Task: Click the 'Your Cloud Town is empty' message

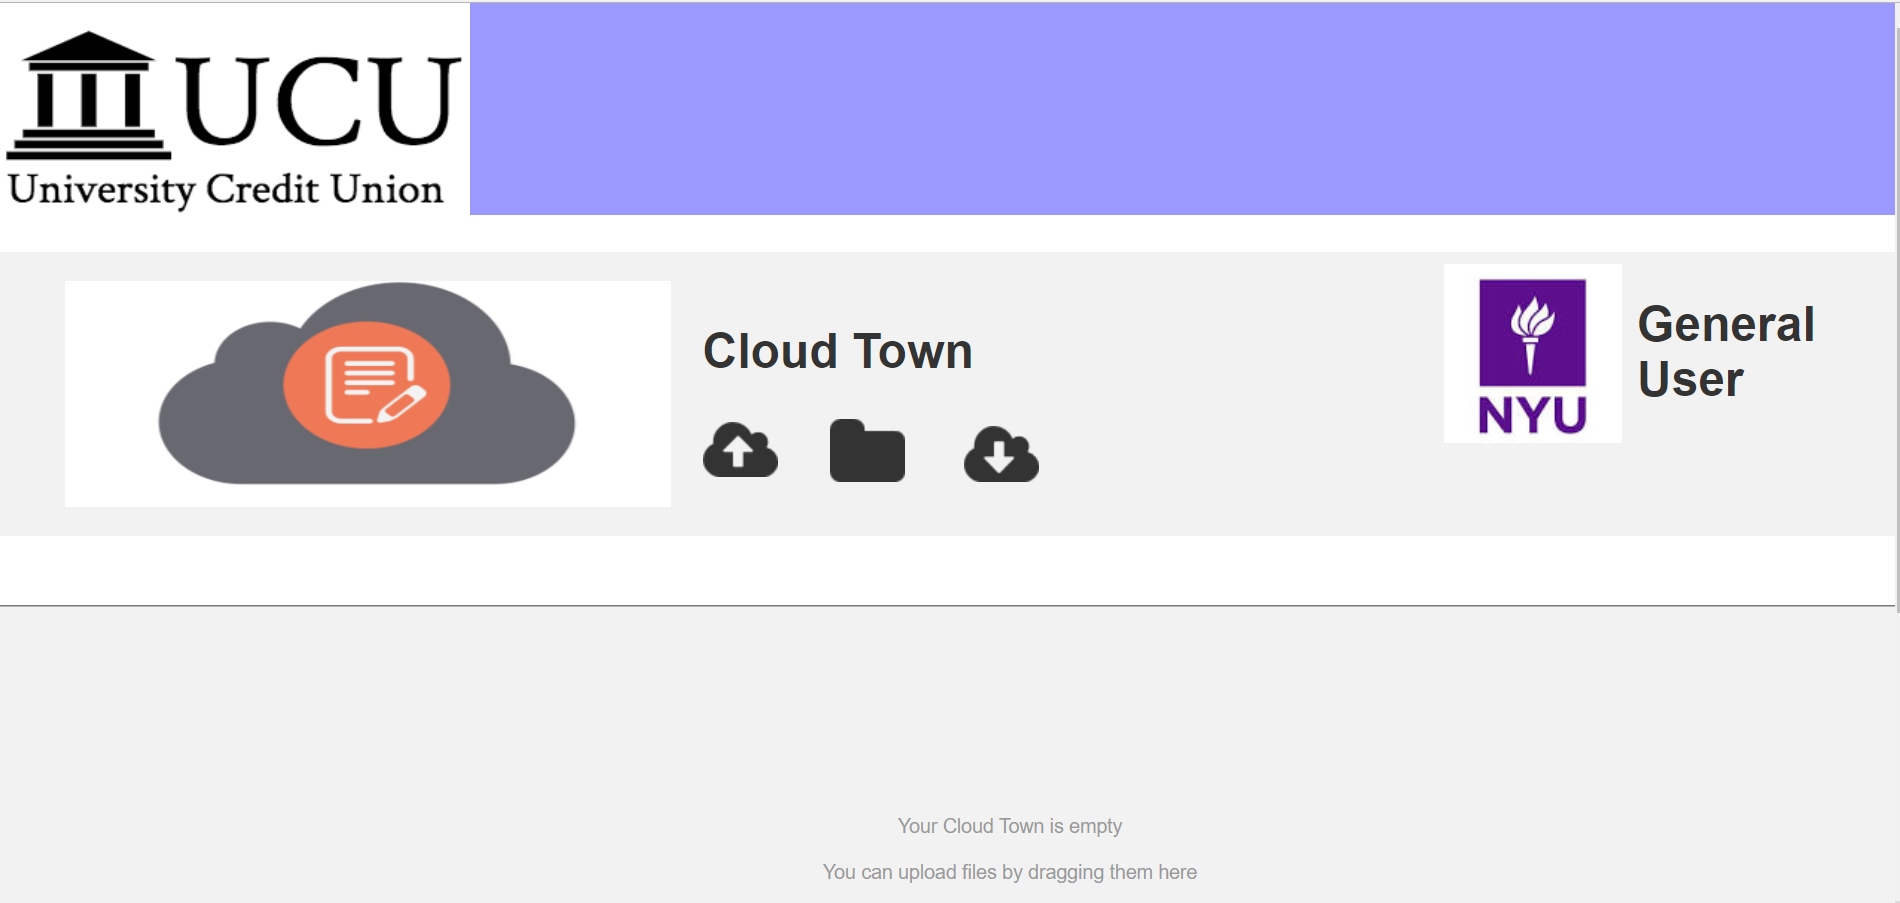Action: (x=1009, y=826)
